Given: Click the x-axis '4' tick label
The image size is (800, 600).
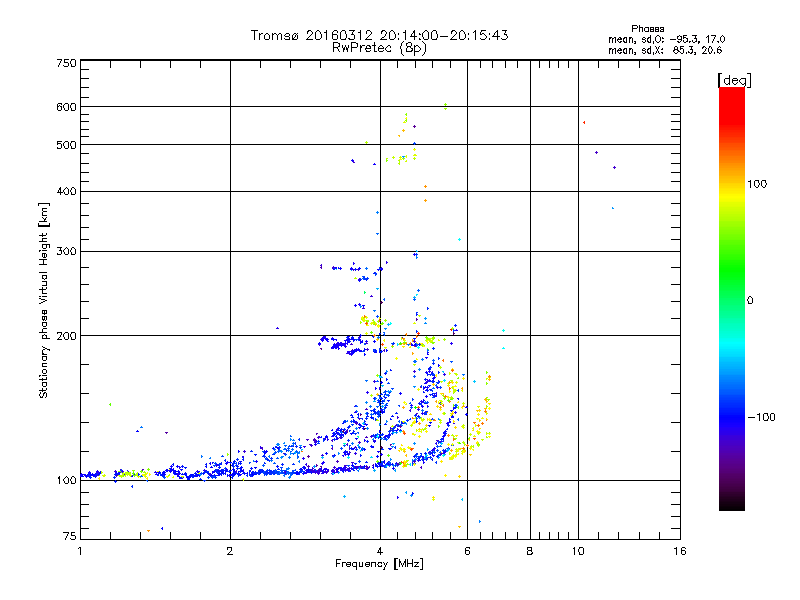Looking at the screenshot, I should click(x=380, y=551).
